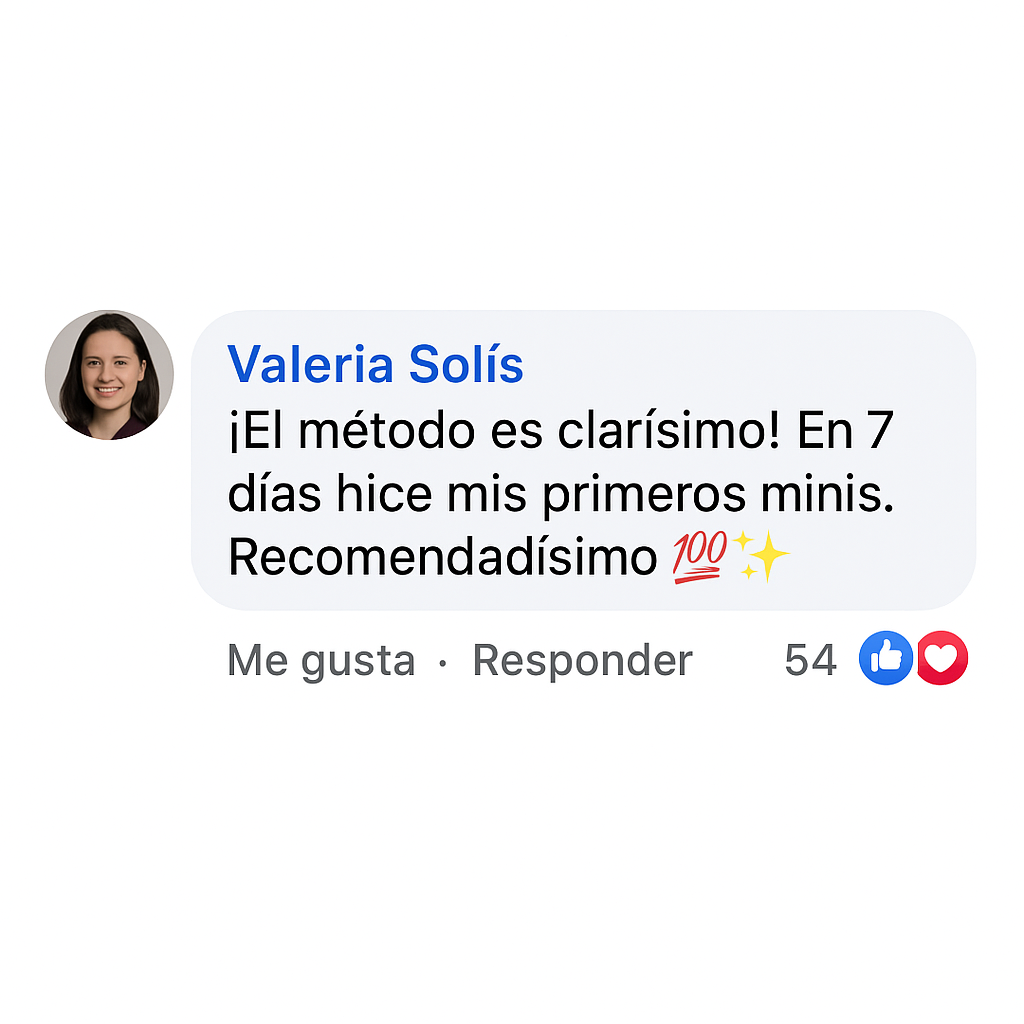This screenshot has width=1024, height=1024.
Task: Click the first name Valeria in the header
Action: coord(310,364)
